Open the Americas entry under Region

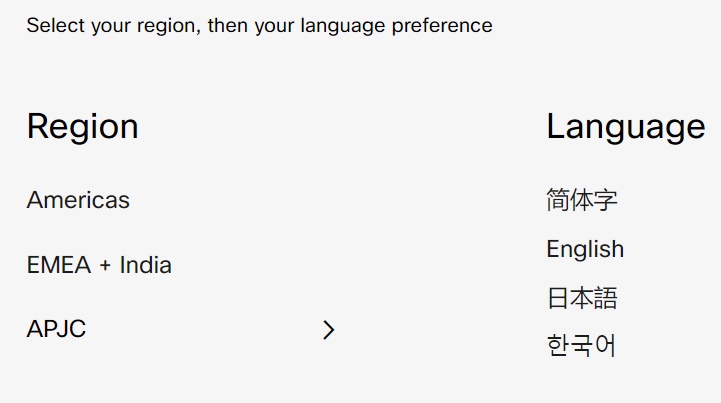tap(78, 200)
